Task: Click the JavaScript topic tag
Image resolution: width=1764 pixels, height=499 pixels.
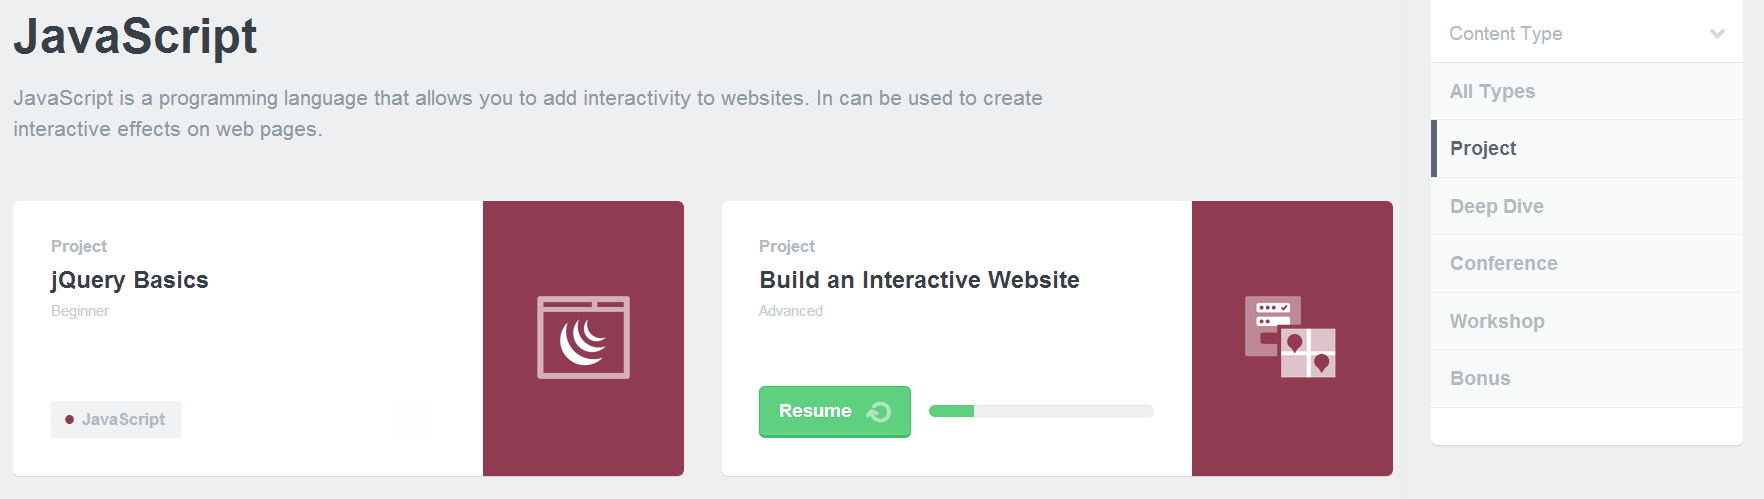Action: (116, 420)
